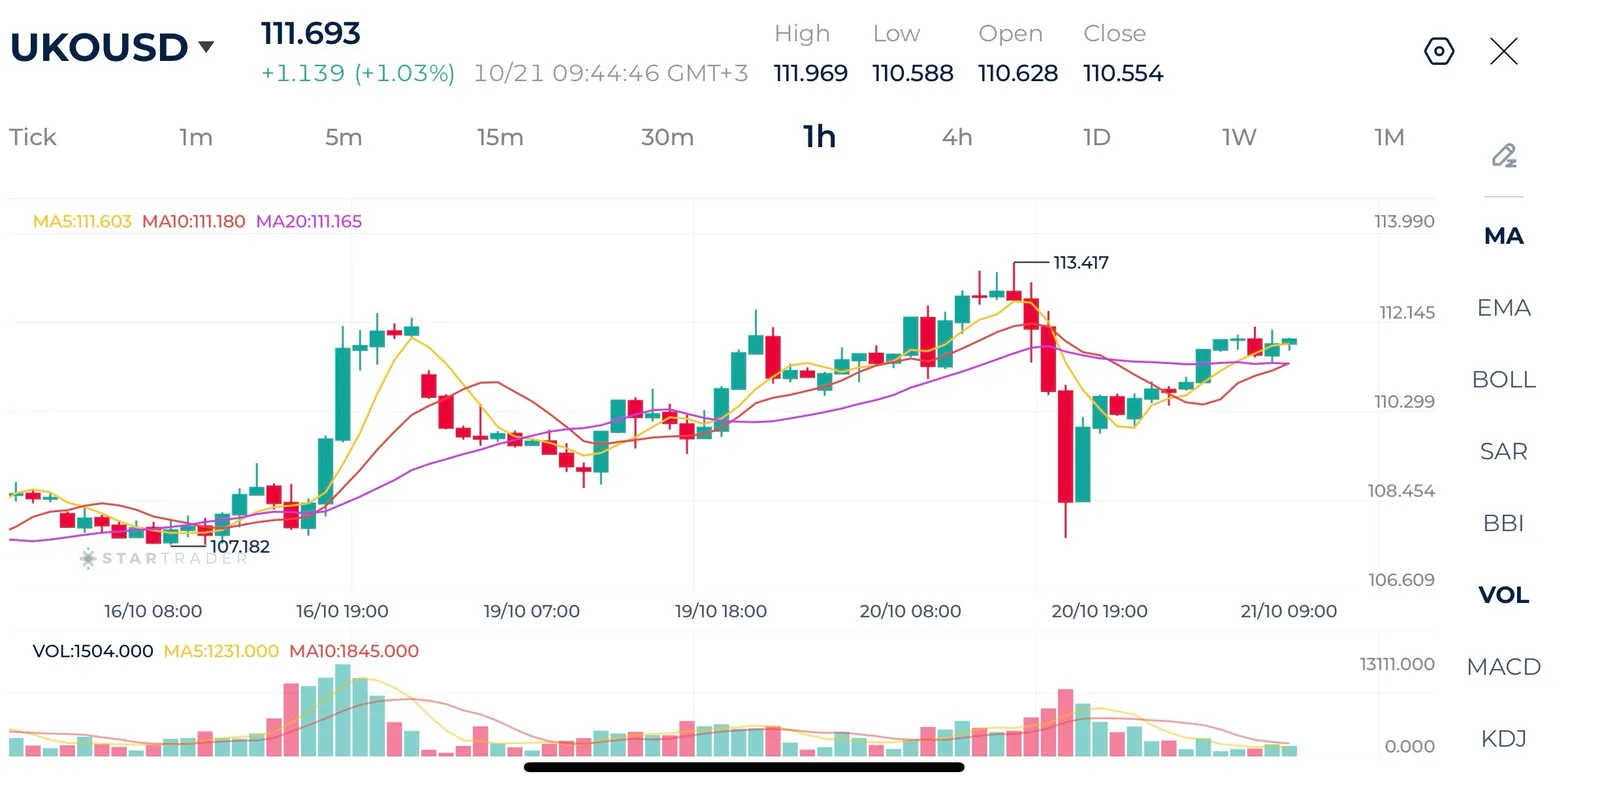Choose the 1D timeframe

point(1096,137)
